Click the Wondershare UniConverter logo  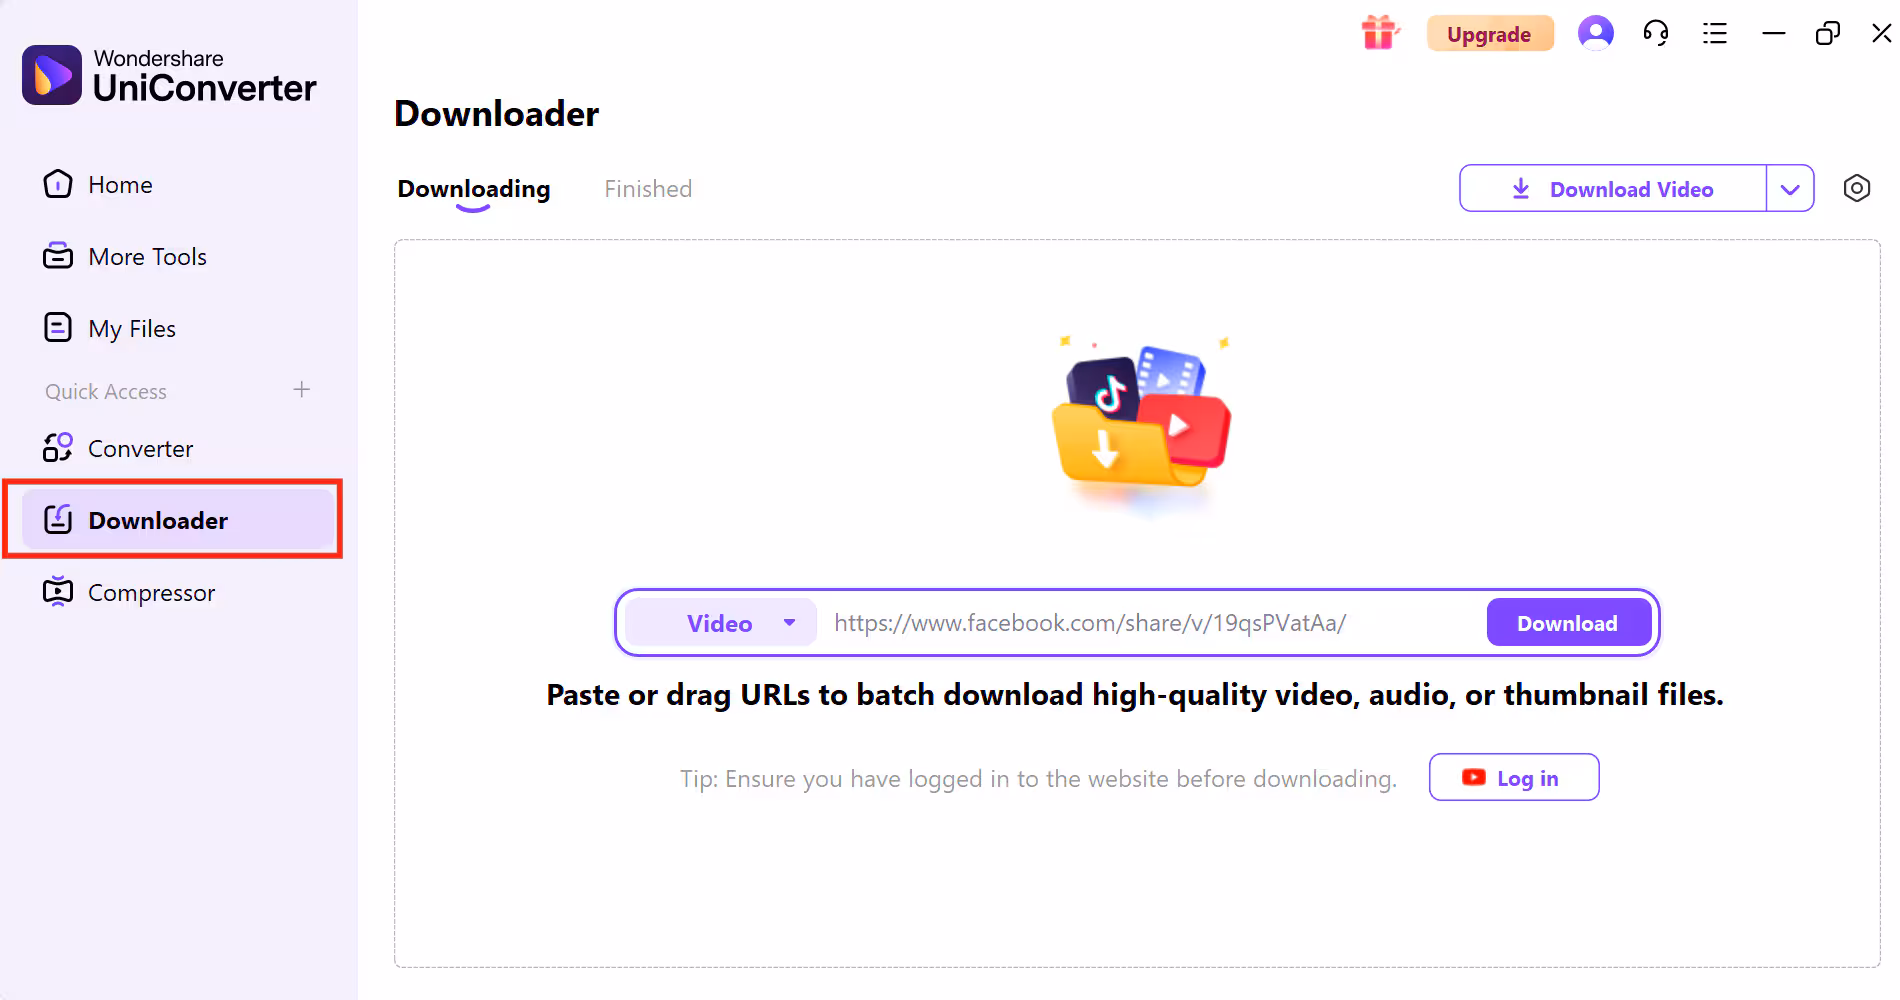pyautogui.click(x=169, y=75)
